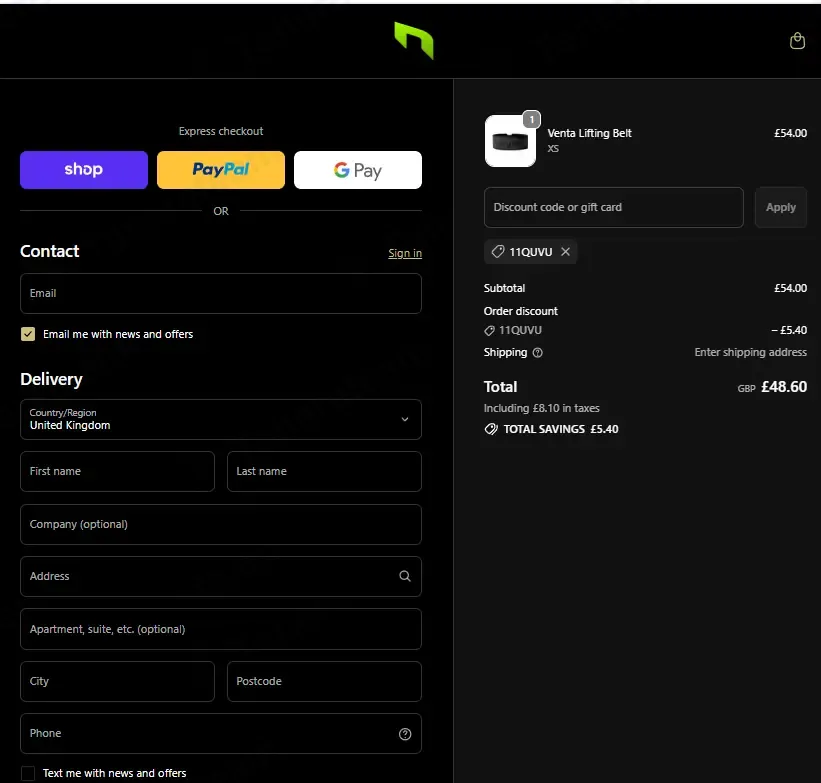Focus the Discount code or gift card field
Viewport: 821px width, 783px height.
614,207
